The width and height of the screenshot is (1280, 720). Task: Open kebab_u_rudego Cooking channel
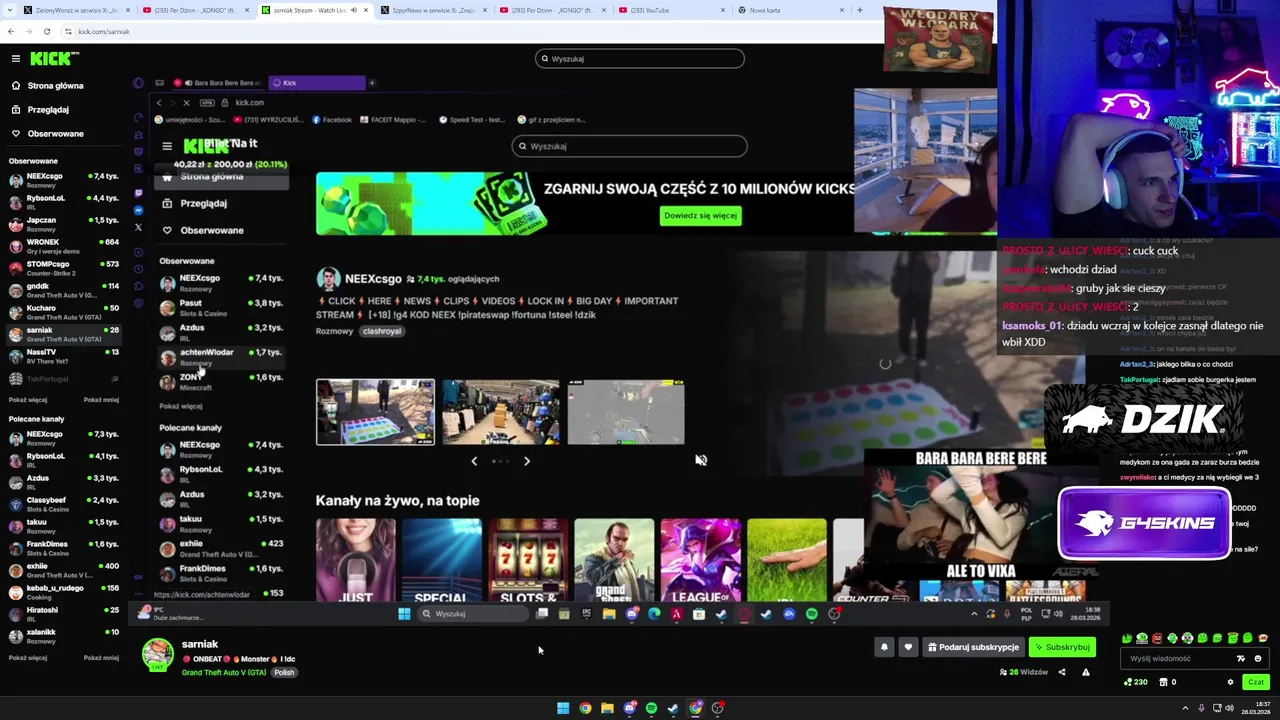click(63, 592)
